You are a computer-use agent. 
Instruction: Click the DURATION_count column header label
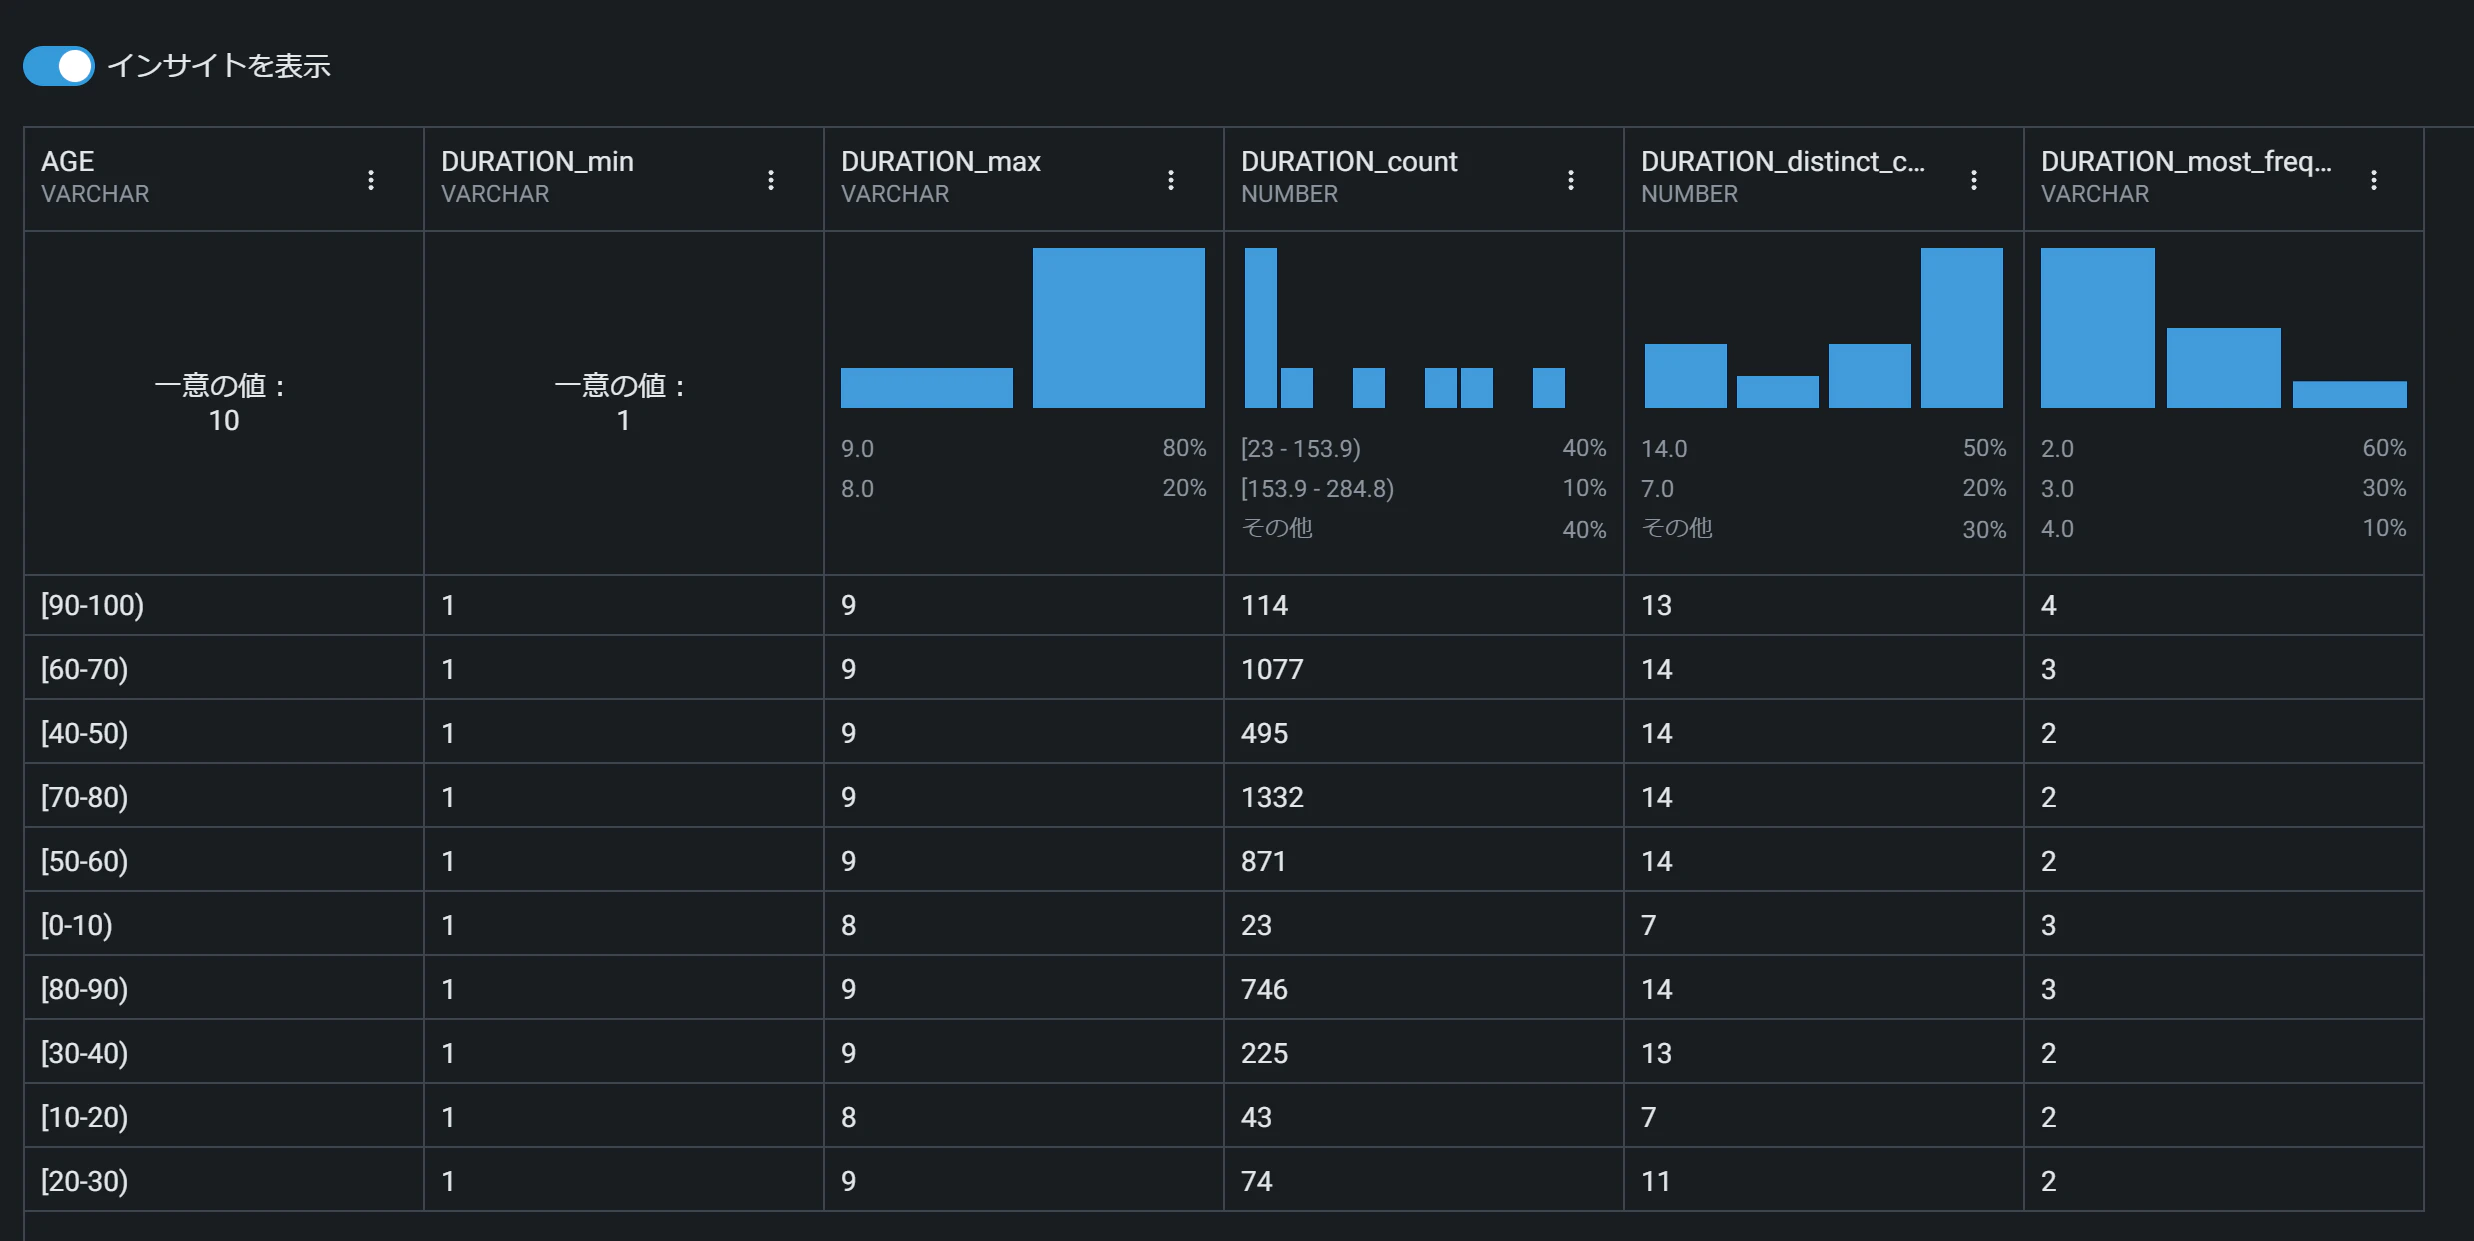[1349, 162]
